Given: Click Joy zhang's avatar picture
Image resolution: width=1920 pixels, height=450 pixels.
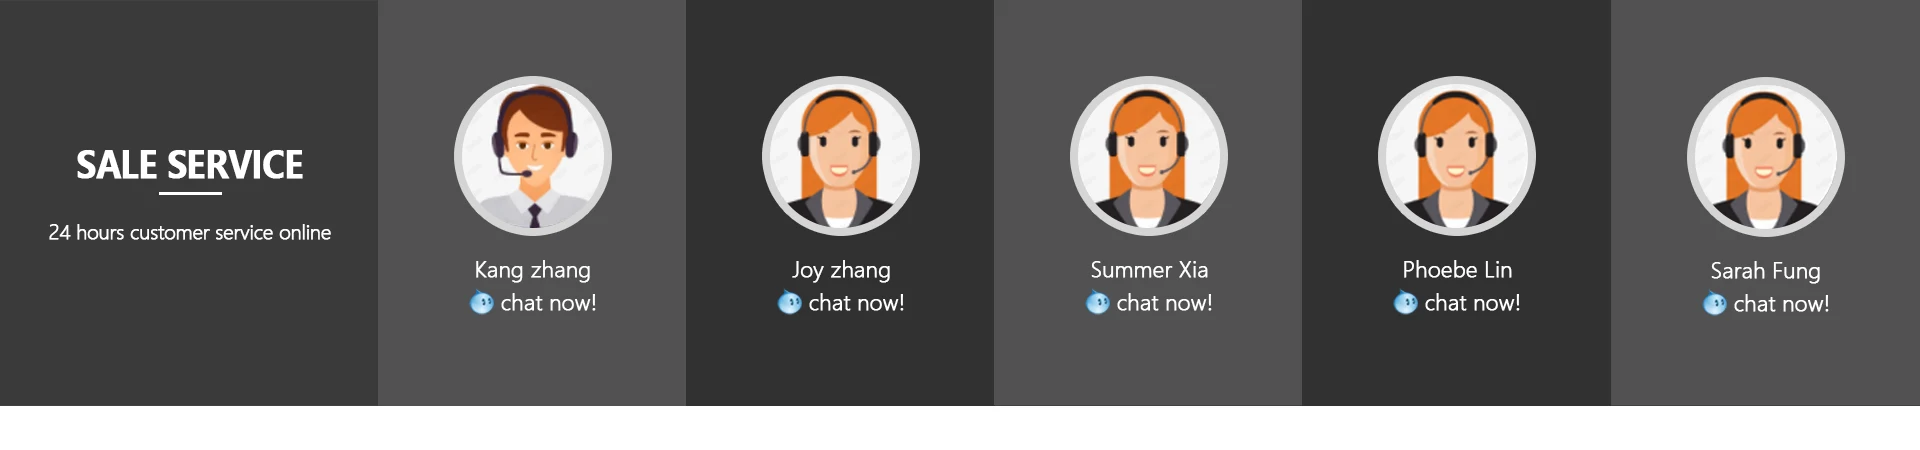Looking at the screenshot, I should [x=841, y=156].
